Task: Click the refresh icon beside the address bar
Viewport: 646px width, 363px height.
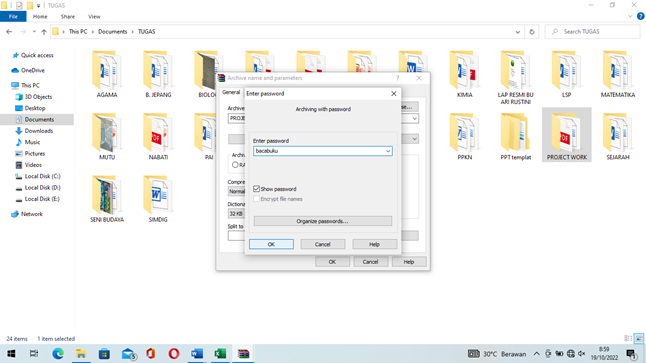Action: tap(532, 32)
